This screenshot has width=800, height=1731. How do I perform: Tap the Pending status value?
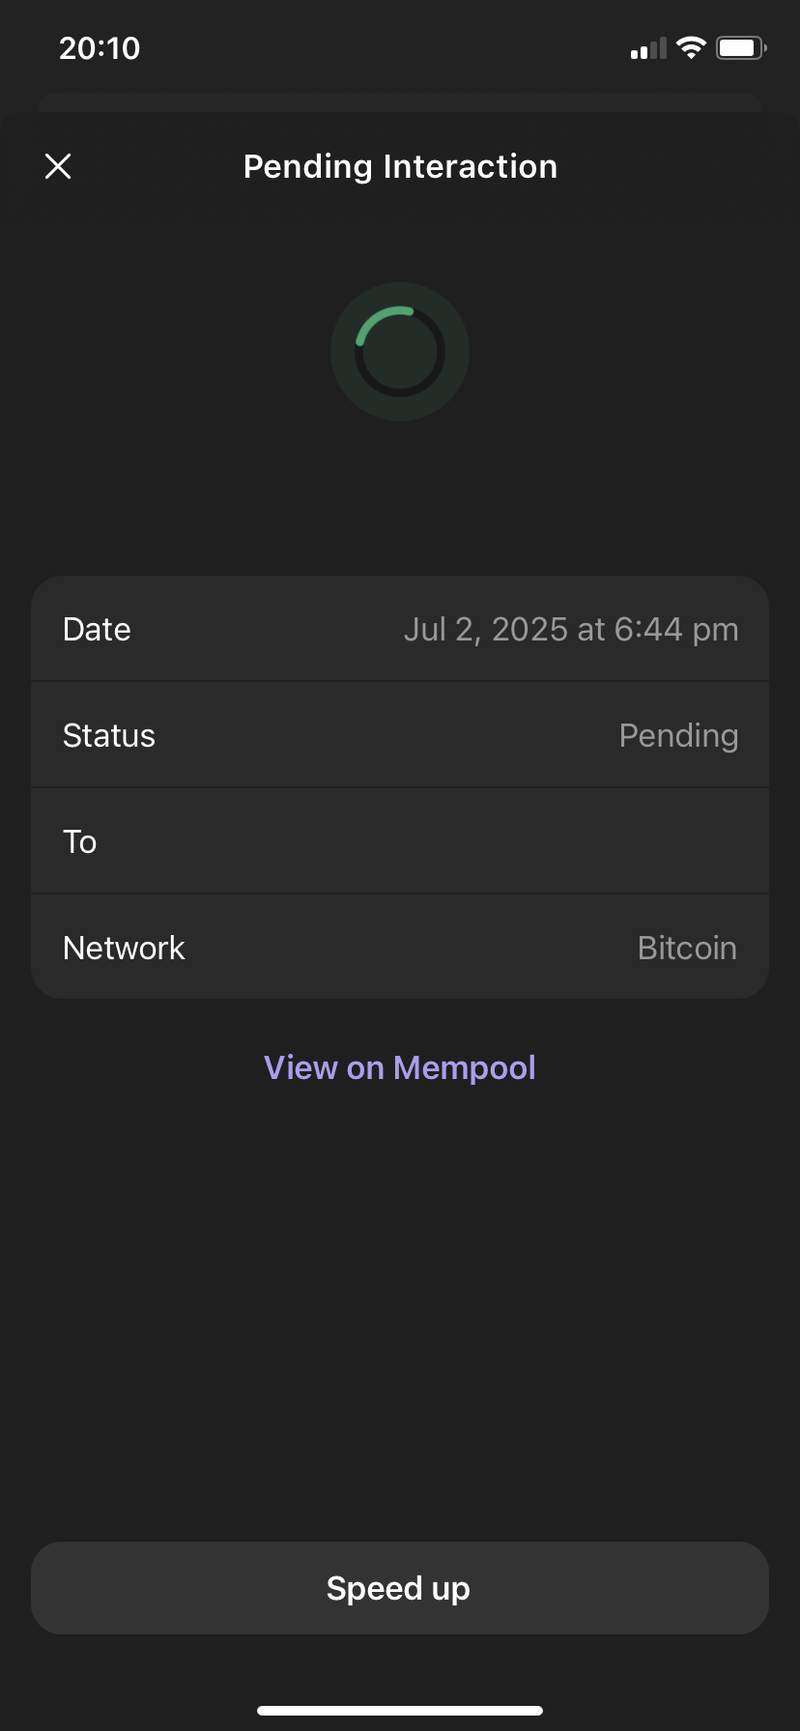[678, 735]
